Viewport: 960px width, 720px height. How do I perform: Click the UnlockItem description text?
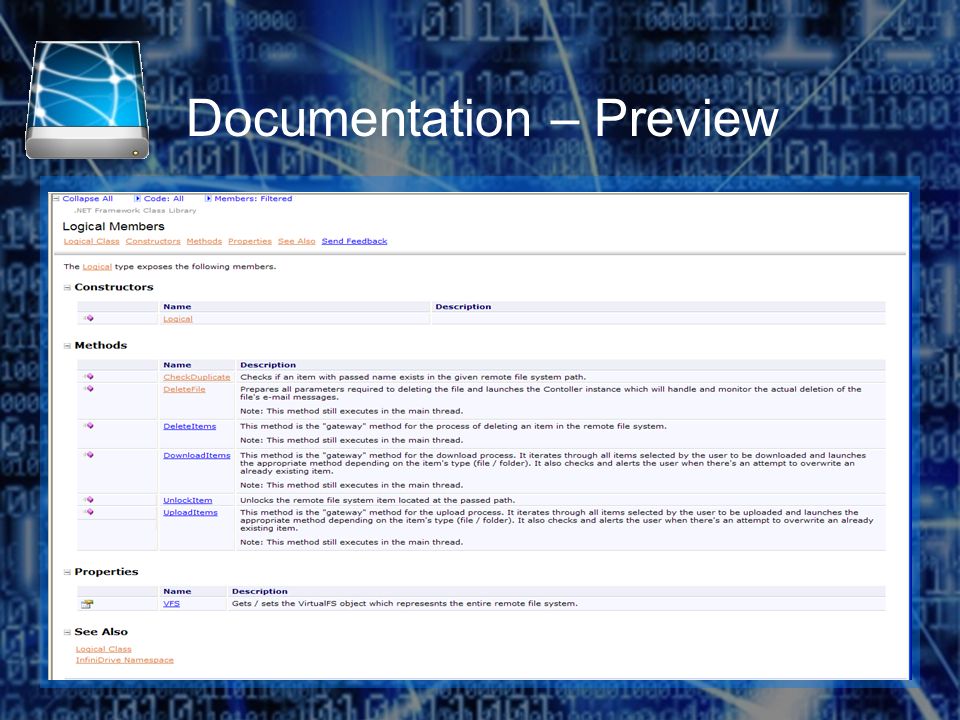pos(378,500)
